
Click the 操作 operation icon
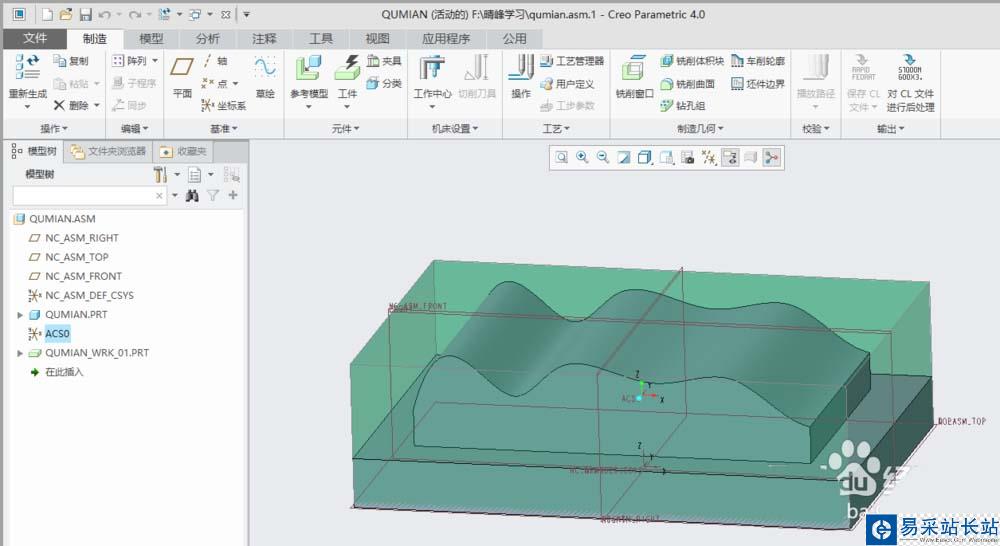(521, 68)
